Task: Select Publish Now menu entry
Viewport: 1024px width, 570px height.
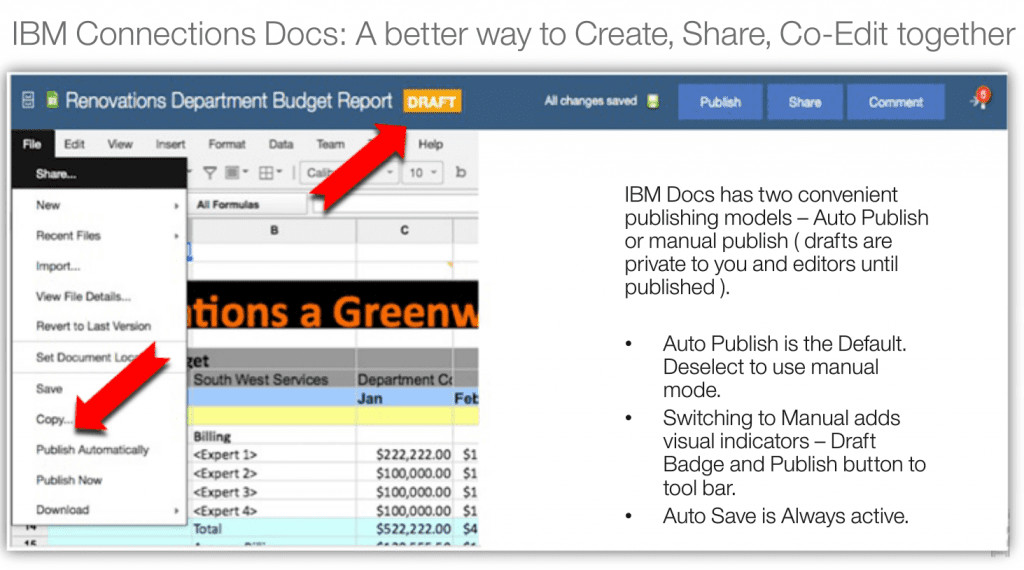Action: tap(99, 480)
